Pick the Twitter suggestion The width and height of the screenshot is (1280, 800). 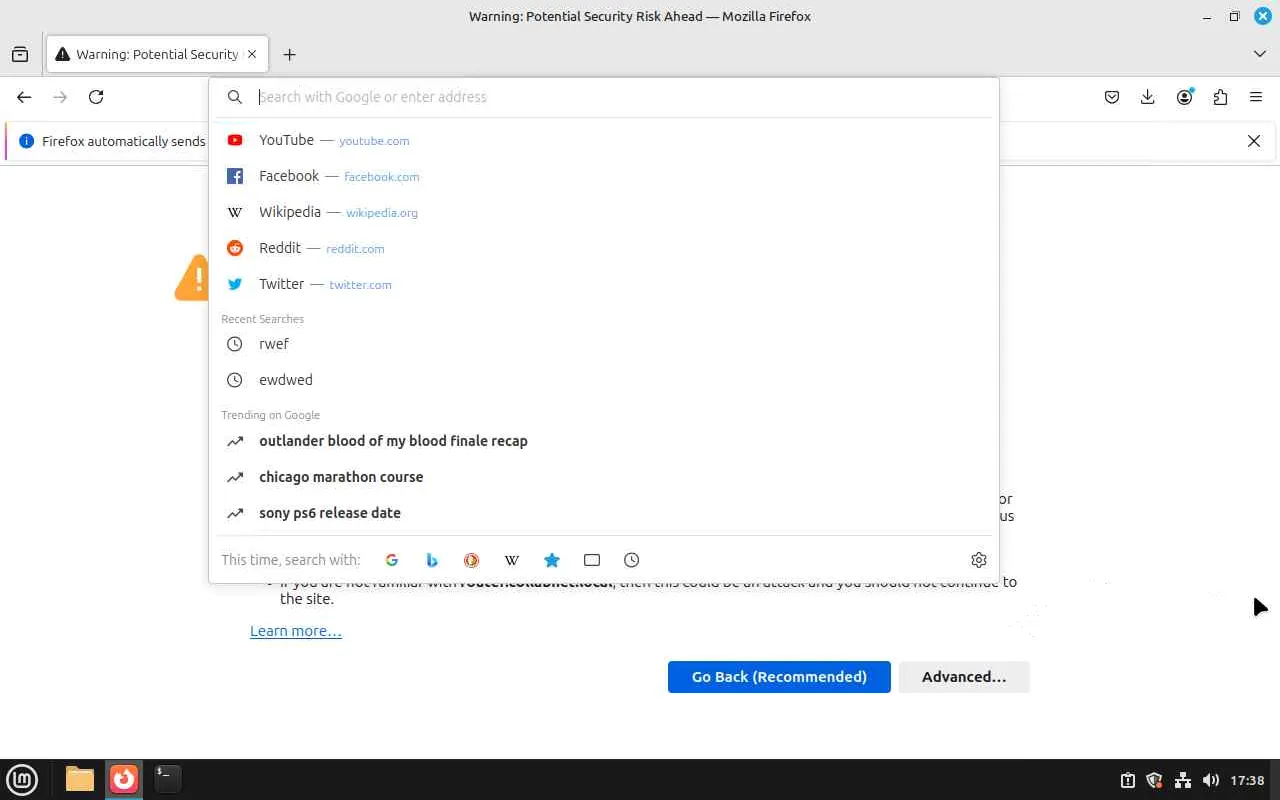pos(604,284)
